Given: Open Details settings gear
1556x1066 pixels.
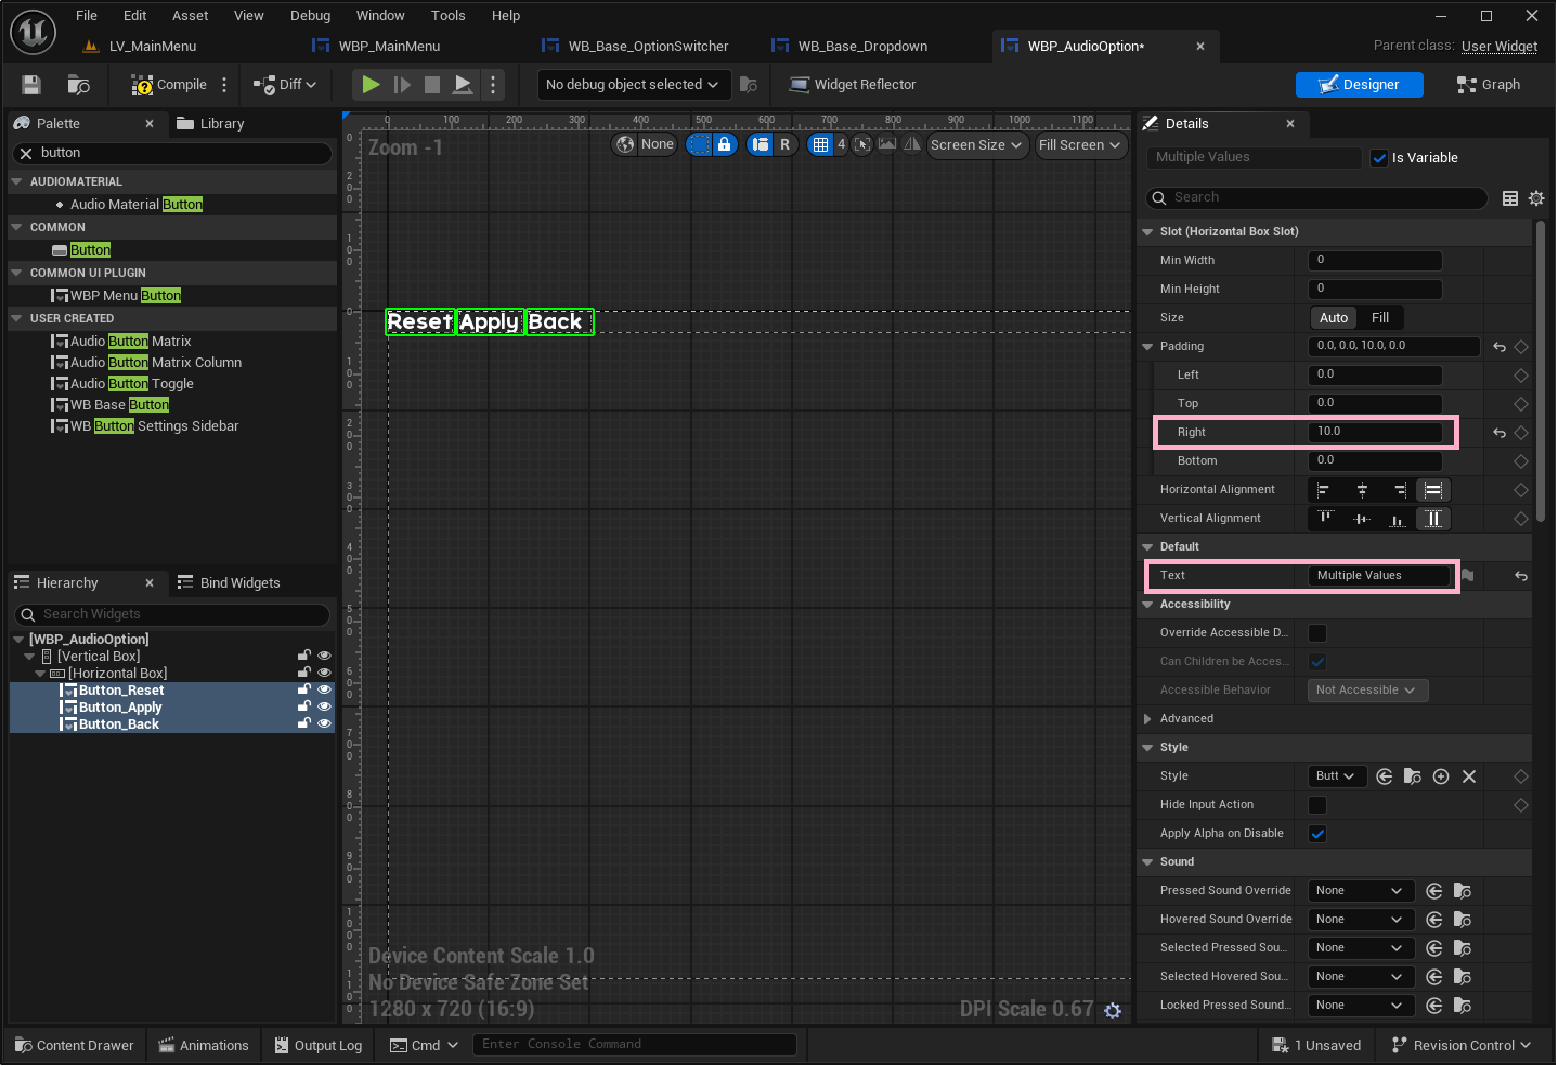Looking at the screenshot, I should click(x=1537, y=198).
